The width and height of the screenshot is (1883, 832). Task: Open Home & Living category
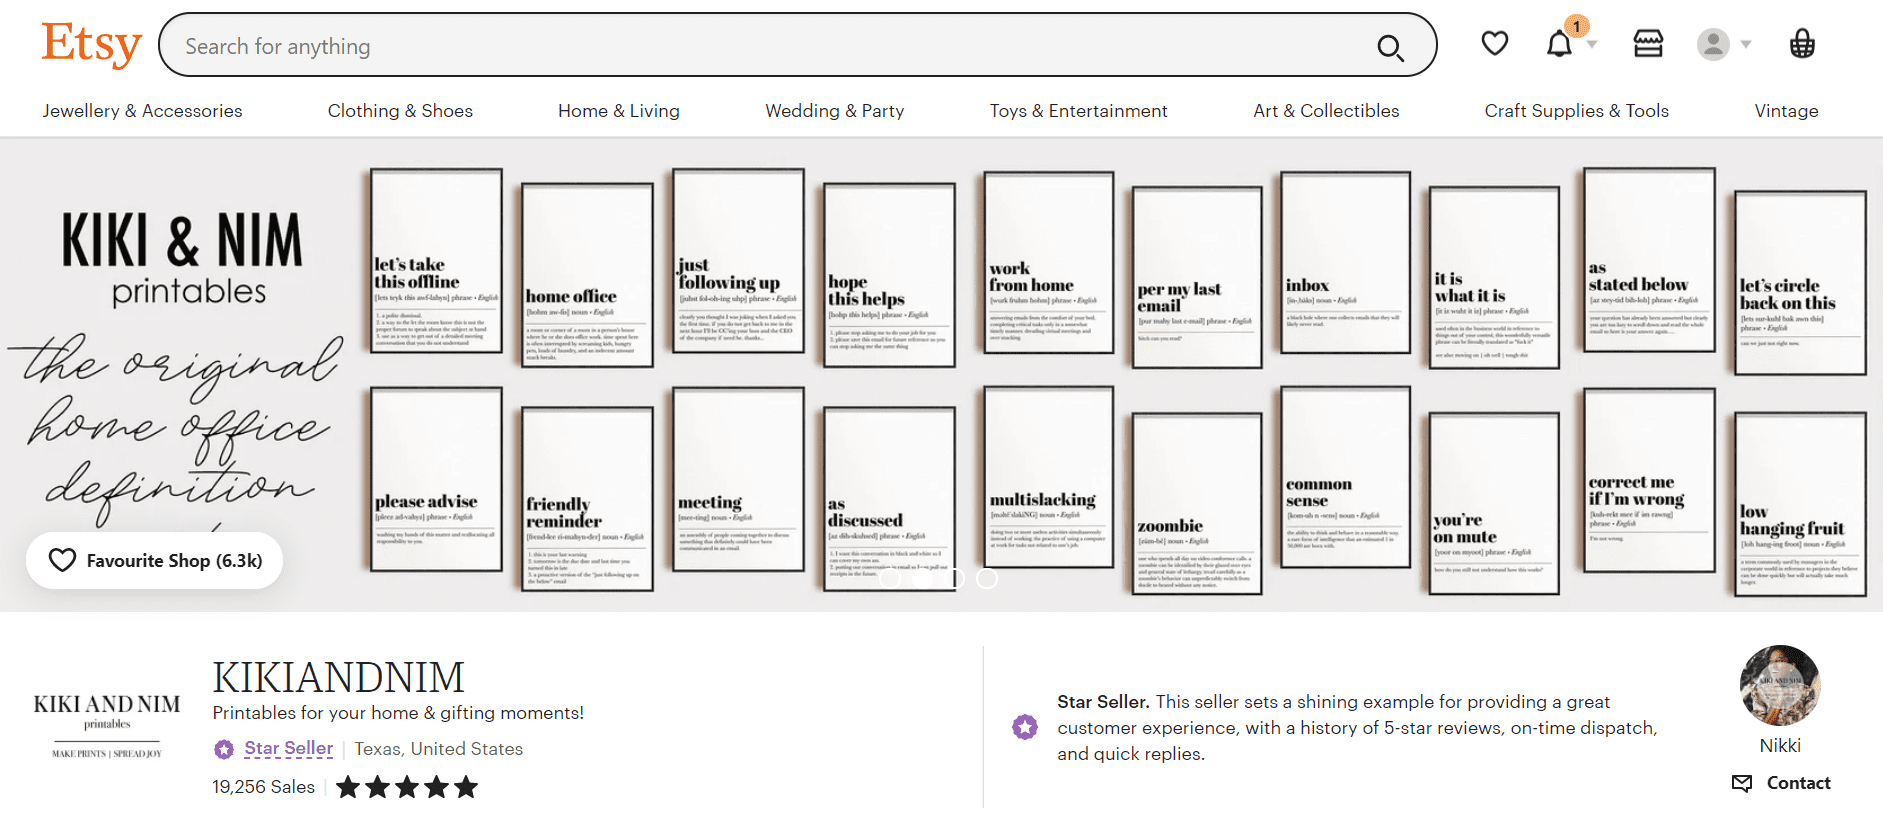coord(619,111)
